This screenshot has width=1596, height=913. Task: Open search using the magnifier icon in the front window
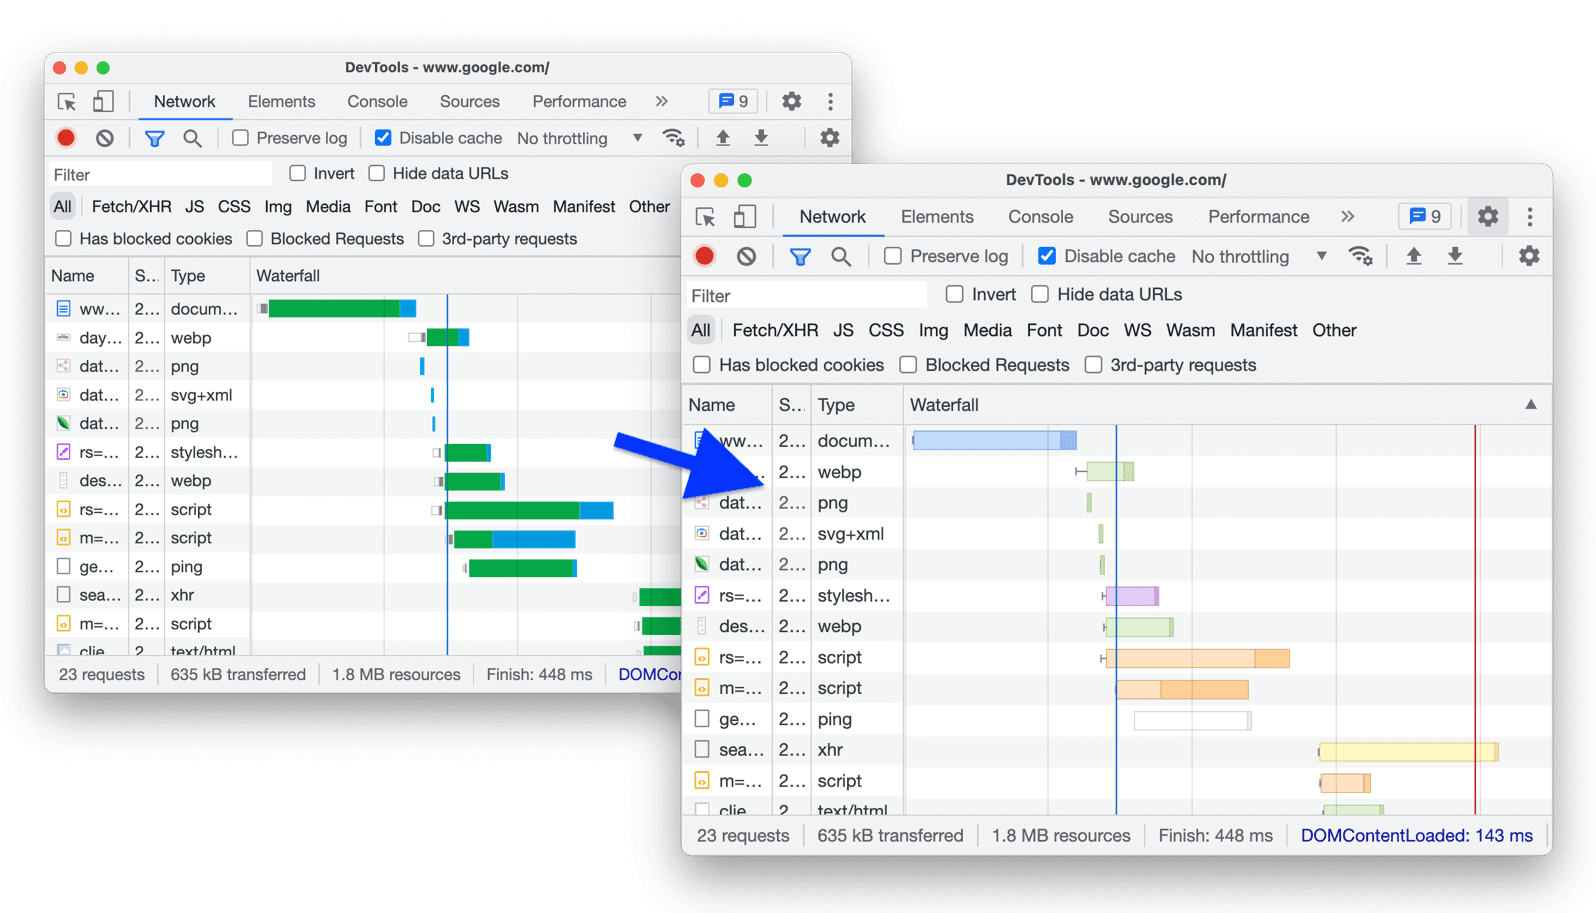pos(841,256)
